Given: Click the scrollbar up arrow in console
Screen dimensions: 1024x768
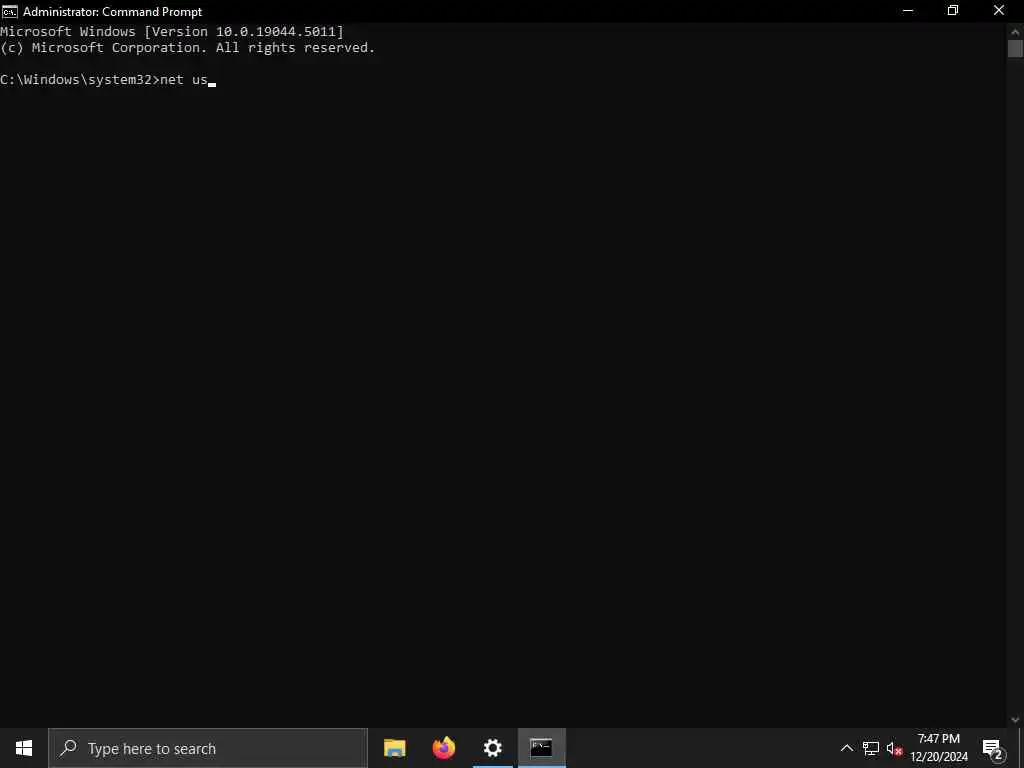Looking at the screenshot, I should coord(1015,31).
